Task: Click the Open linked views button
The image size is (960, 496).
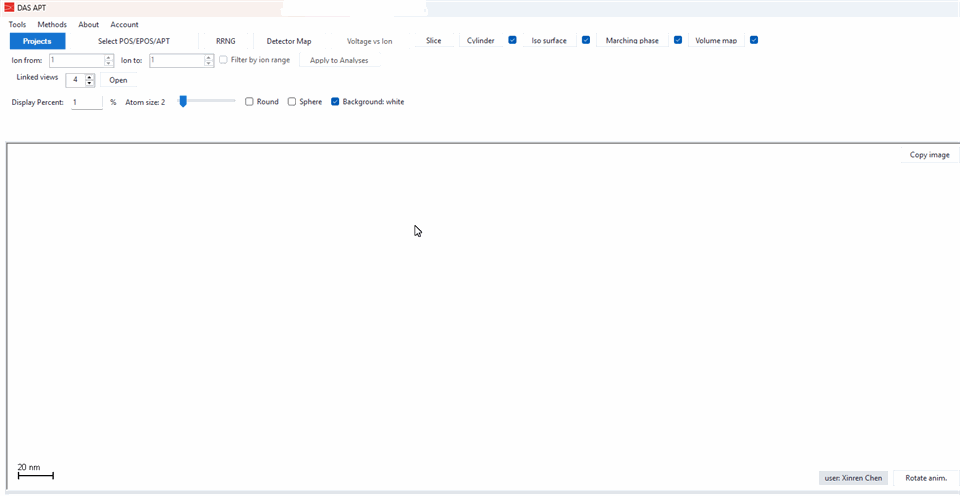Action: tap(118, 80)
